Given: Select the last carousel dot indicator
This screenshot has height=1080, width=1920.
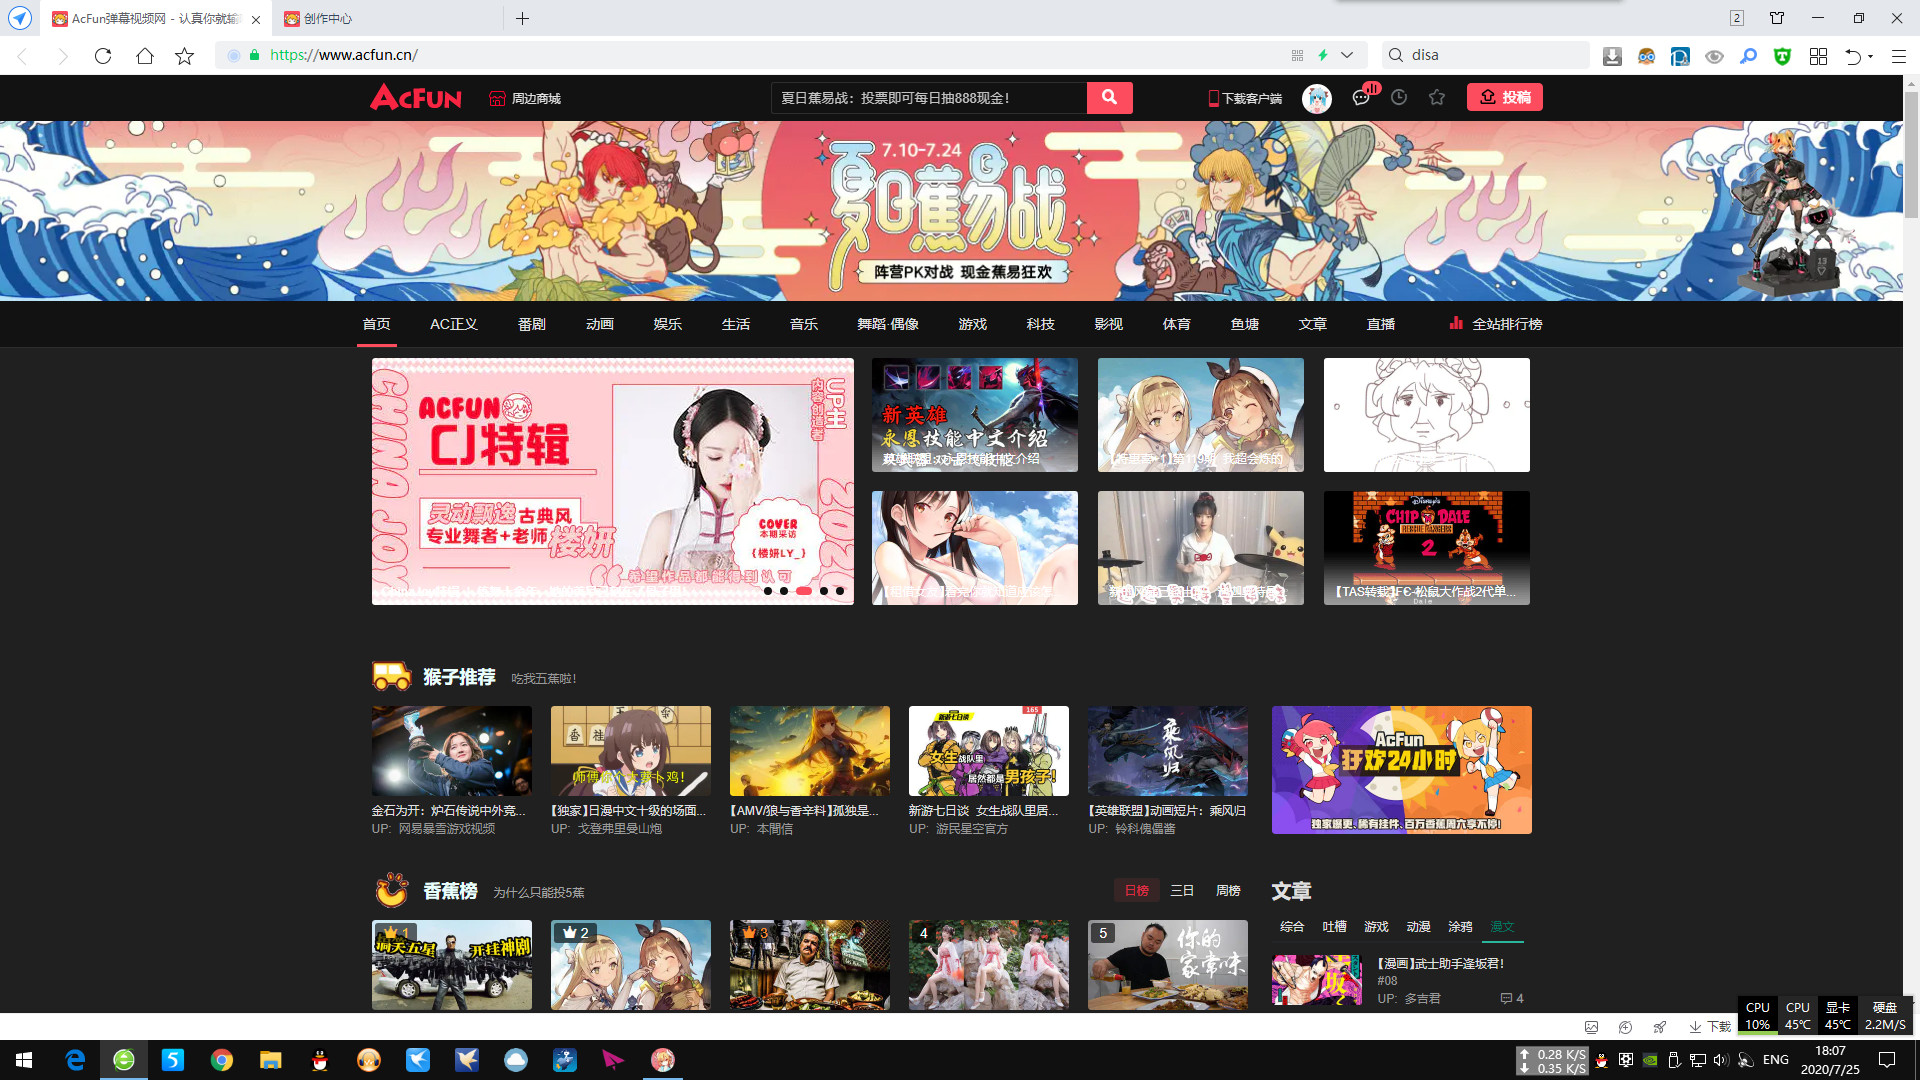Looking at the screenshot, I should coord(840,591).
